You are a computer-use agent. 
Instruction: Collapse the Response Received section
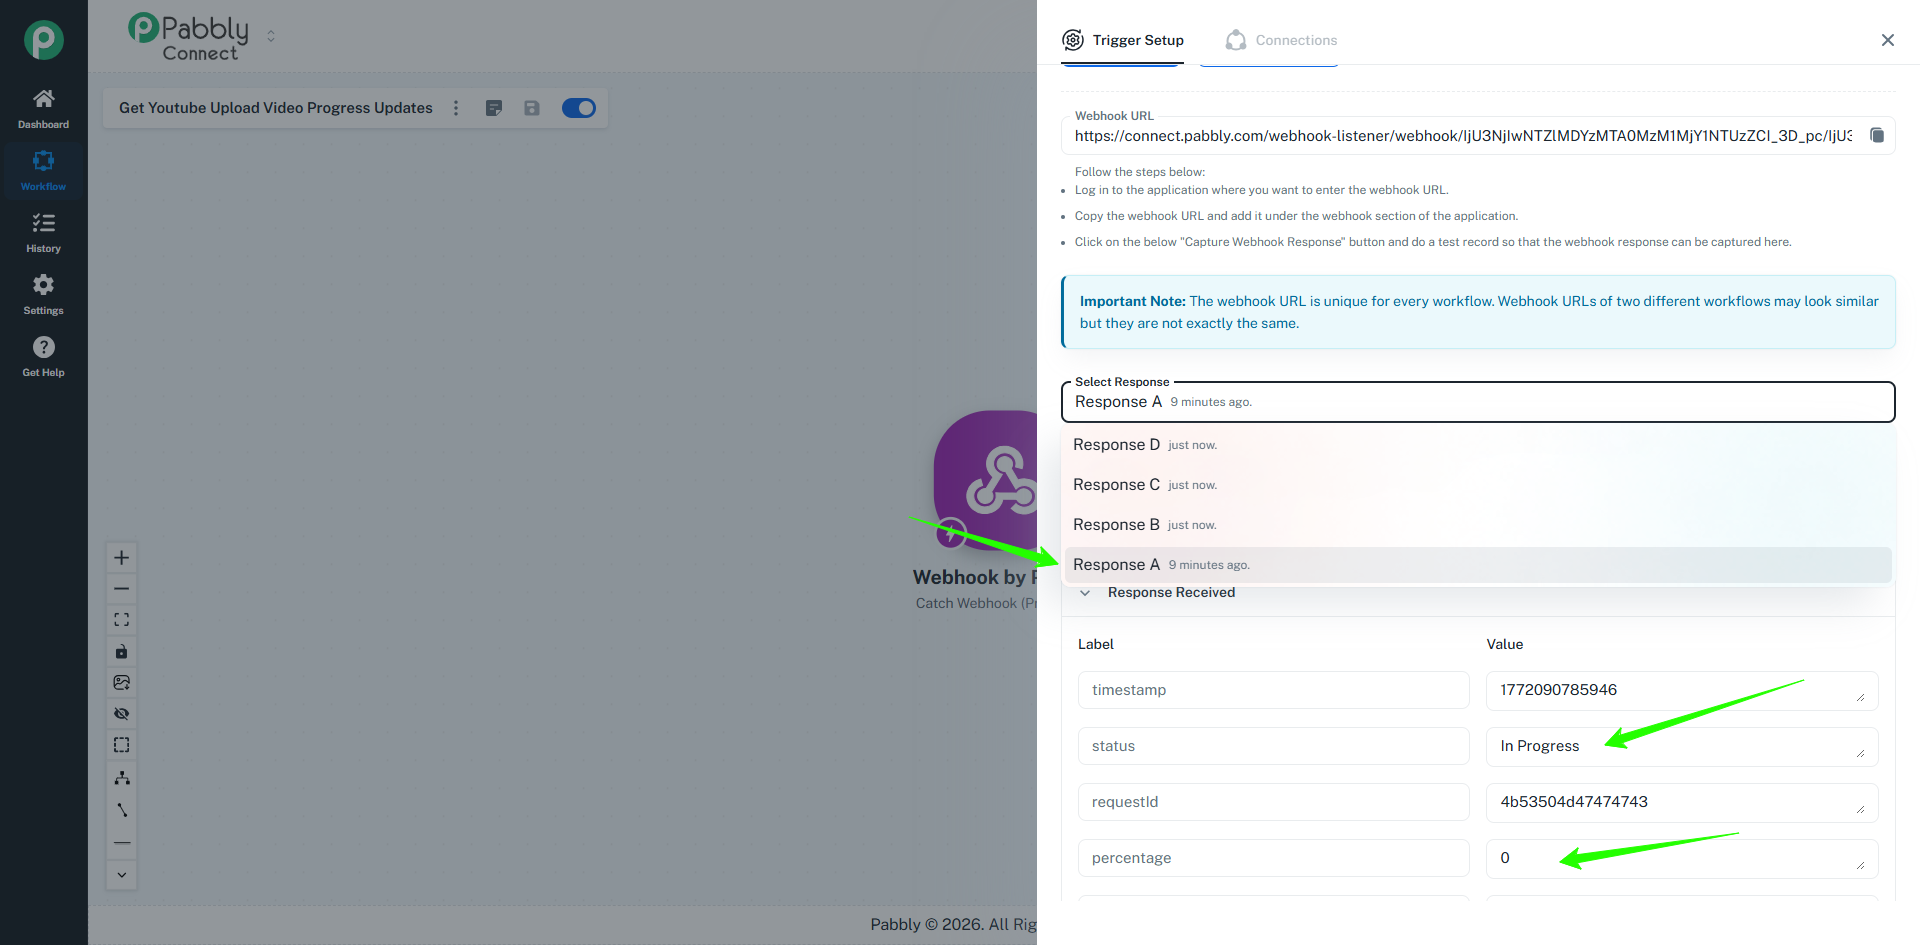[x=1085, y=593]
